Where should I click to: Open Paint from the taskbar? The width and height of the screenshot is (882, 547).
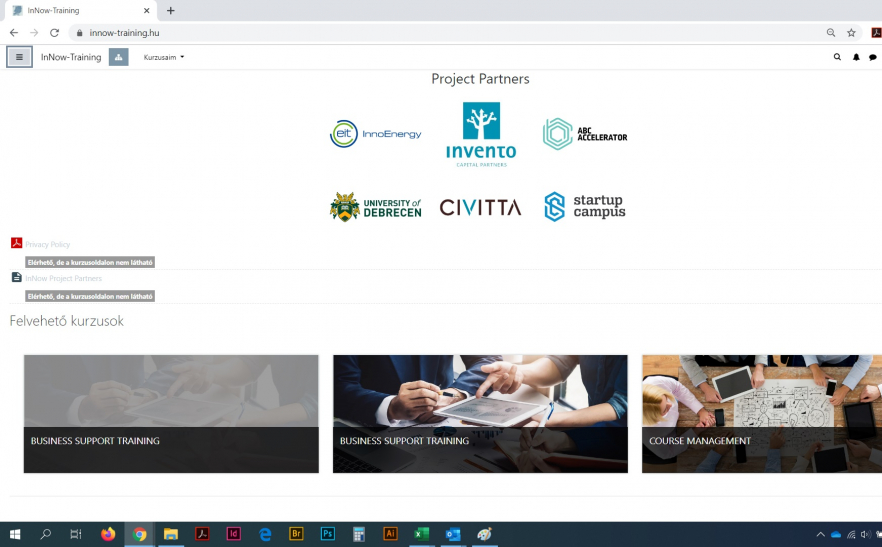[484, 534]
